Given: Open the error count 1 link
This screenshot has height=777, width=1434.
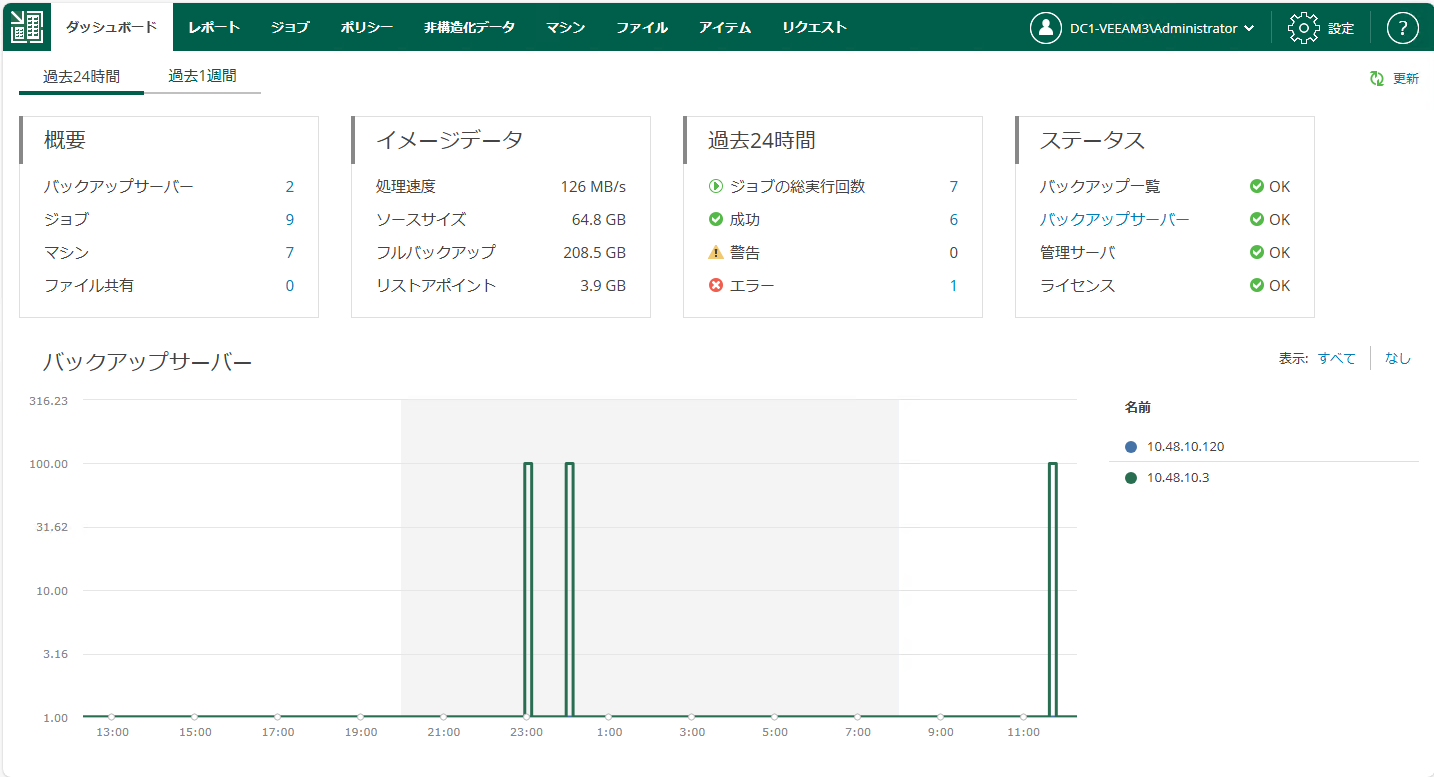Looking at the screenshot, I should coord(954,285).
